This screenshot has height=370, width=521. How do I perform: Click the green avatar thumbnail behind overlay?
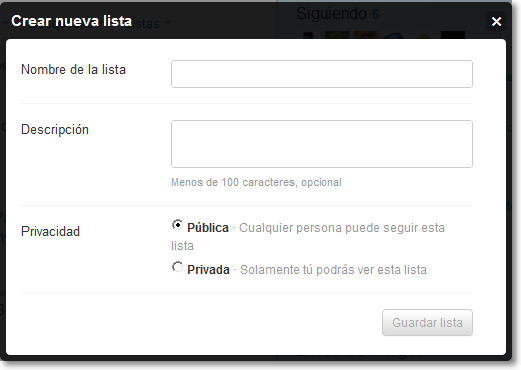click(337, 35)
